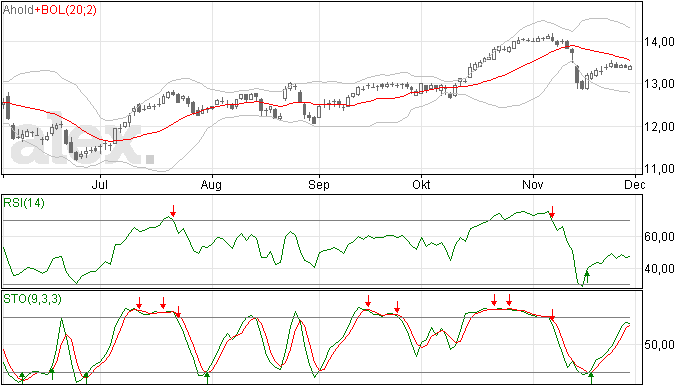
Task: Click the 14,00 price axis value
Action: (x=660, y=42)
